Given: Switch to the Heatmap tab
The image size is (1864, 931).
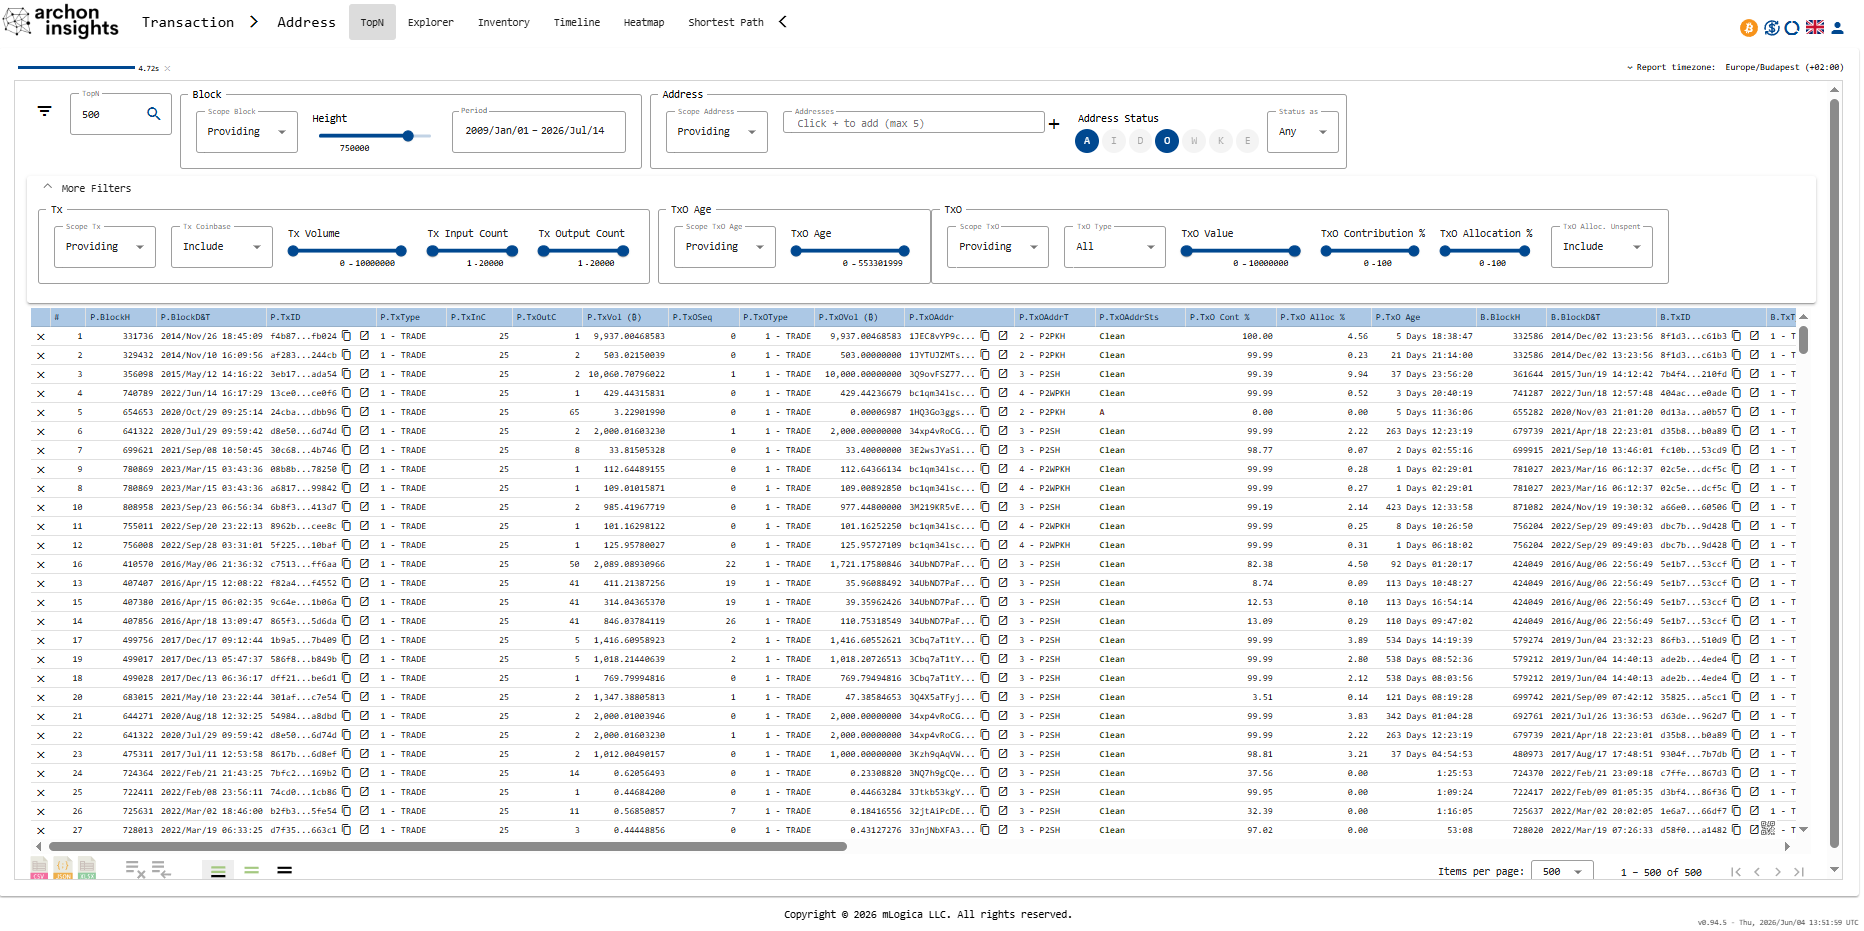Looking at the screenshot, I should tap(644, 22).
